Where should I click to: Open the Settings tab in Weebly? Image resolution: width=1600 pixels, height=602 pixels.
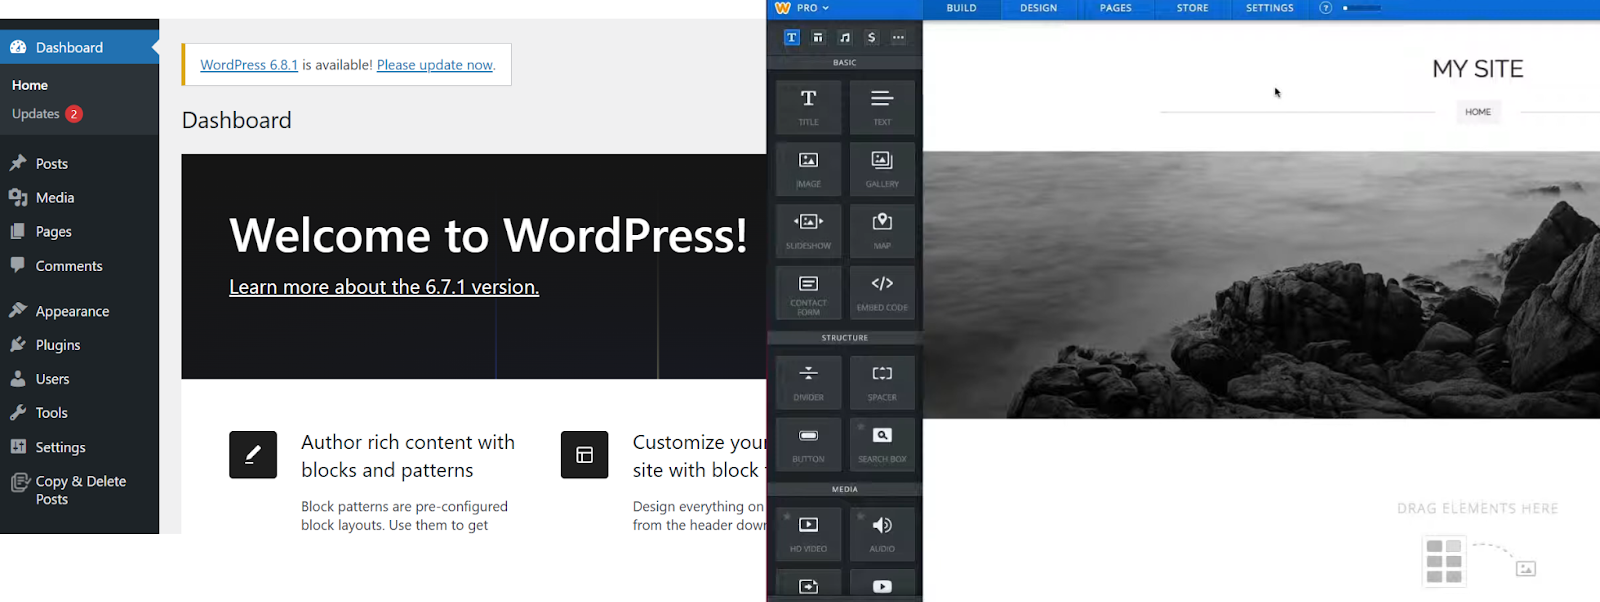pos(1270,8)
